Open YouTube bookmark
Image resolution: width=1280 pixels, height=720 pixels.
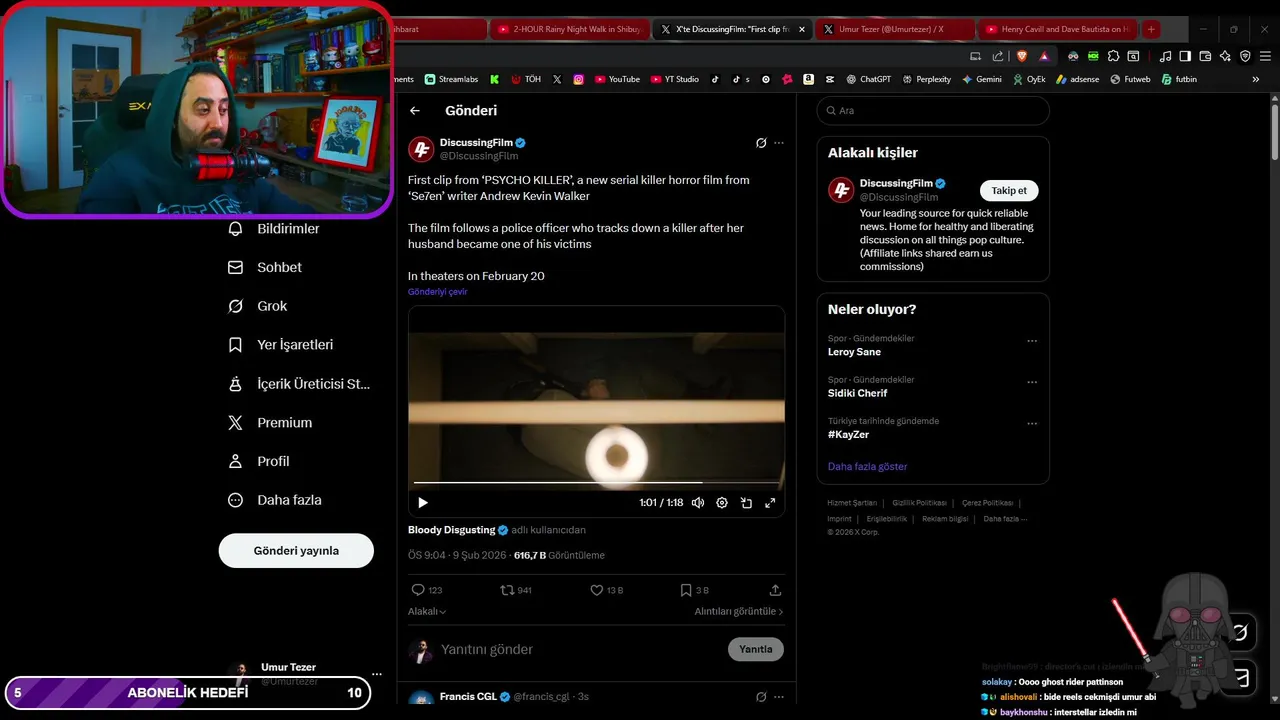(617, 79)
